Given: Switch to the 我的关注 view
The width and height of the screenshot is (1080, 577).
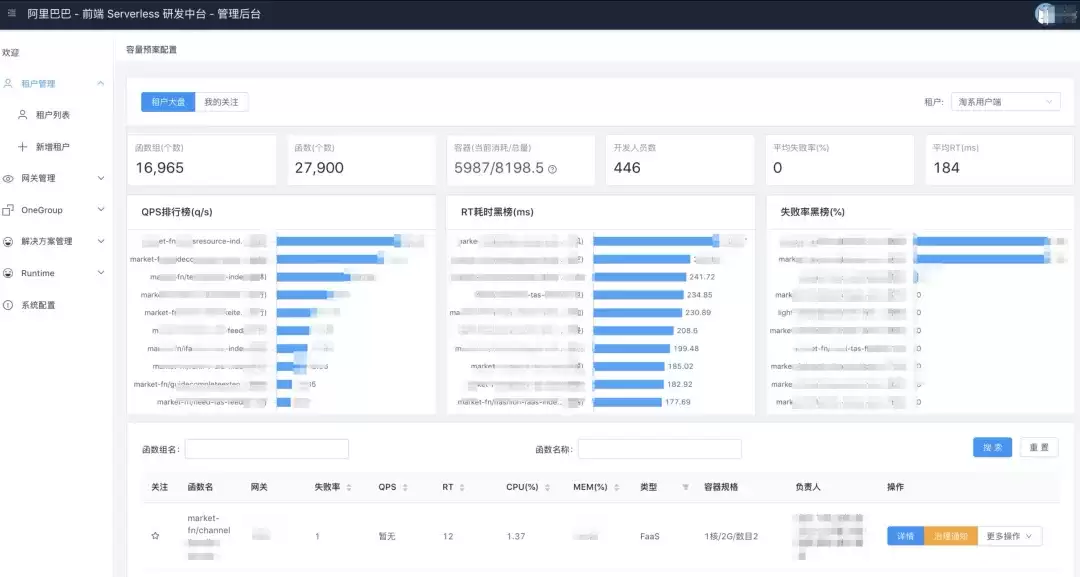Looking at the screenshot, I should (x=221, y=102).
